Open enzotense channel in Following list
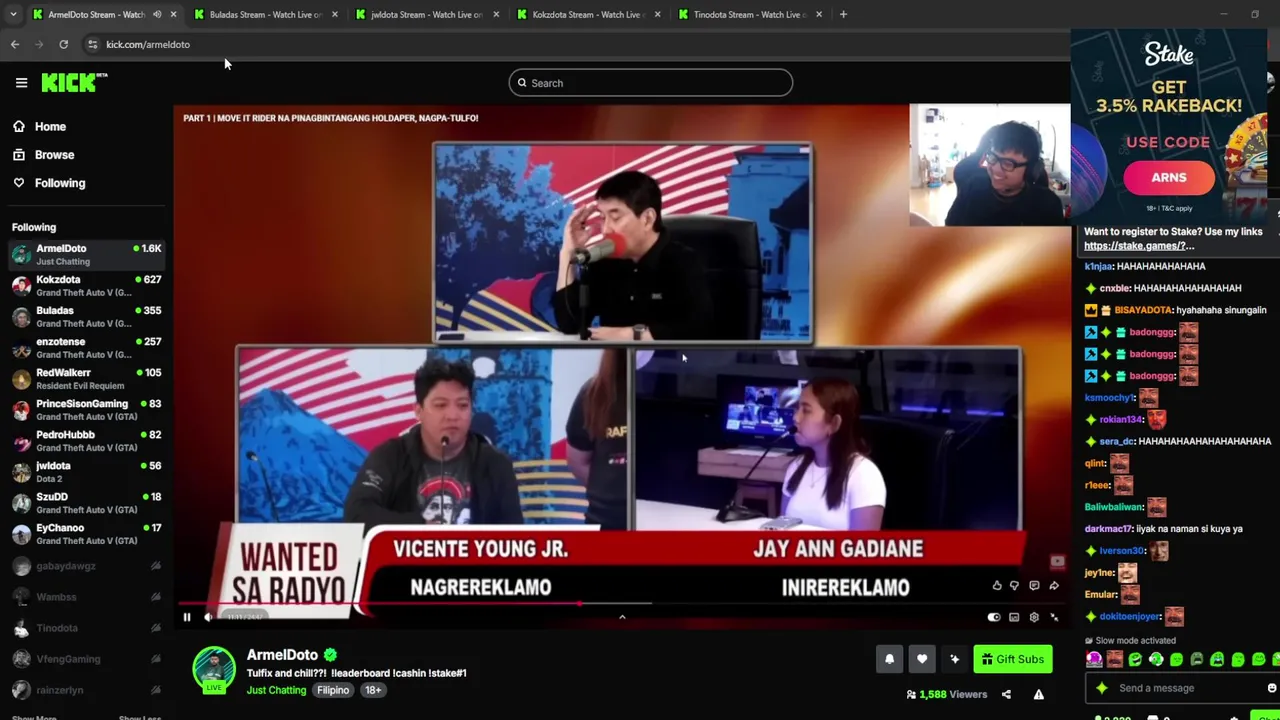 click(x=87, y=348)
